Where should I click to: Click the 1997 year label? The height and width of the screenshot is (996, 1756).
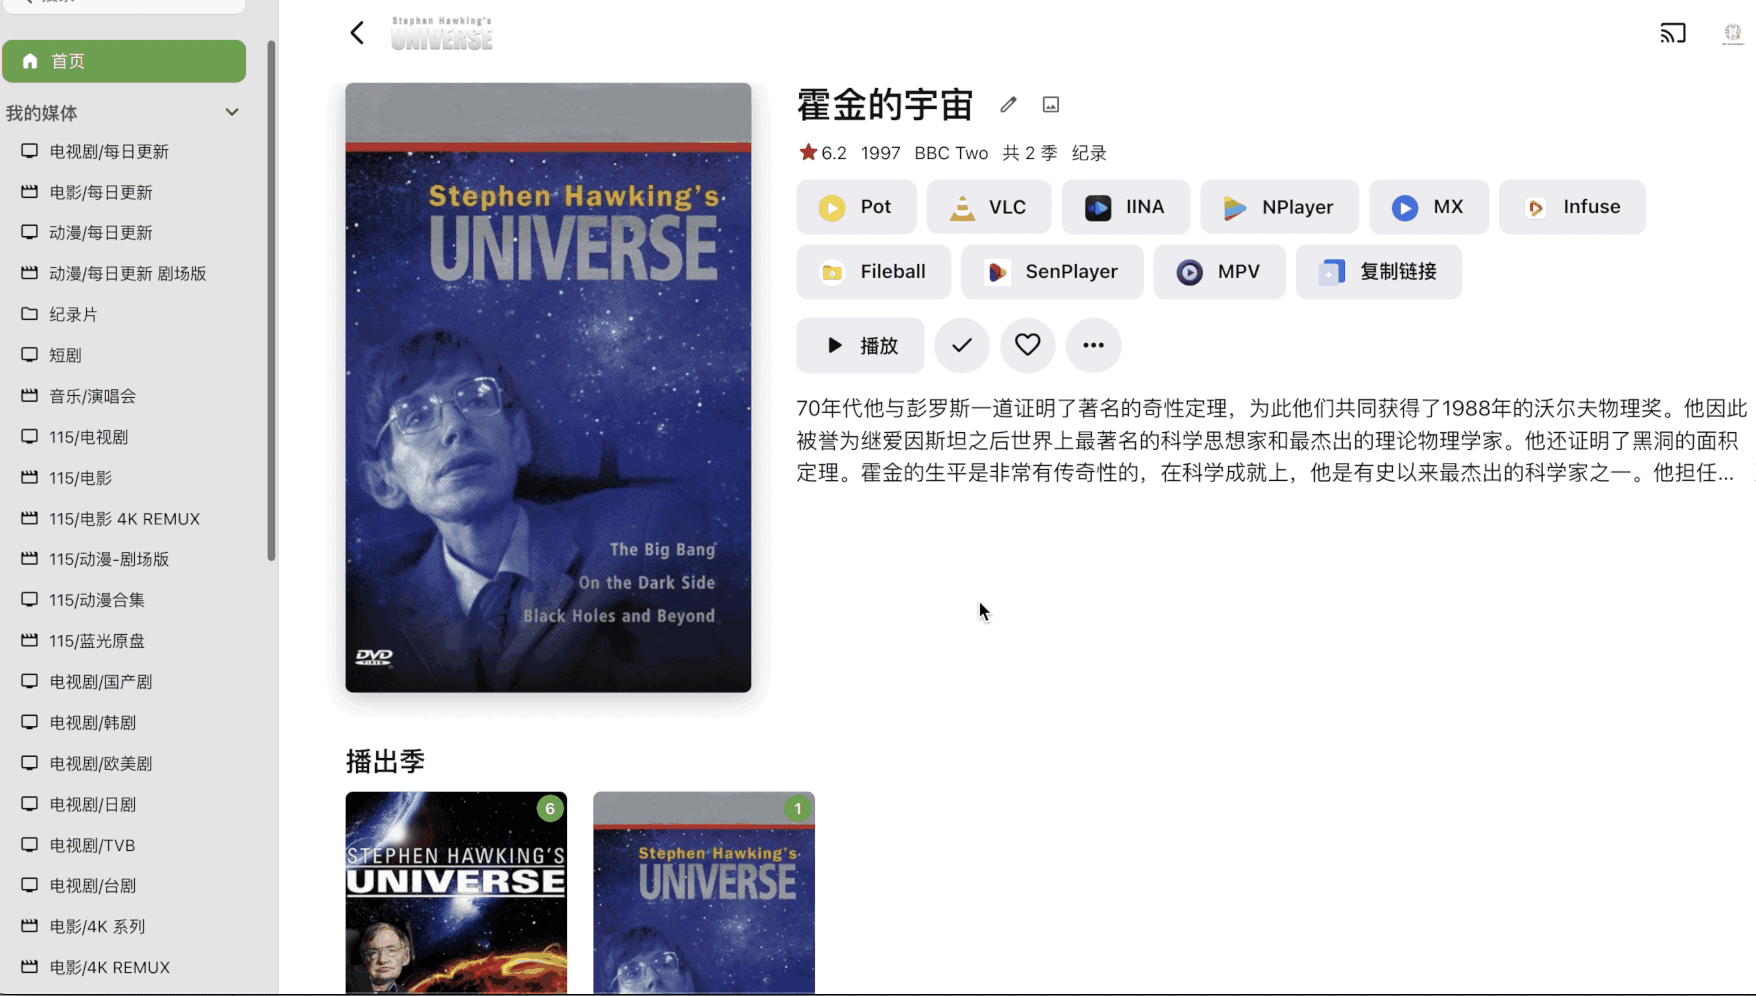tap(880, 153)
